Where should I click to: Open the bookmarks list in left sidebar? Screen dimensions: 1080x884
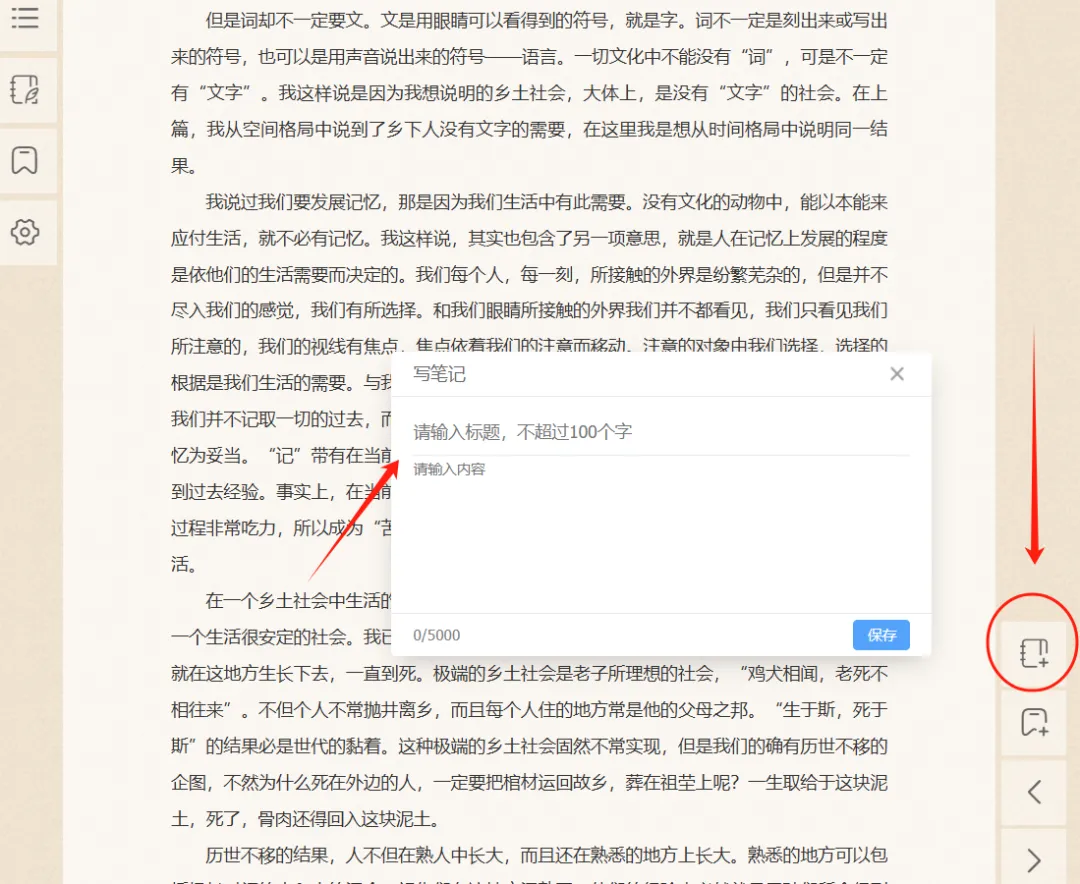[25, 160]
